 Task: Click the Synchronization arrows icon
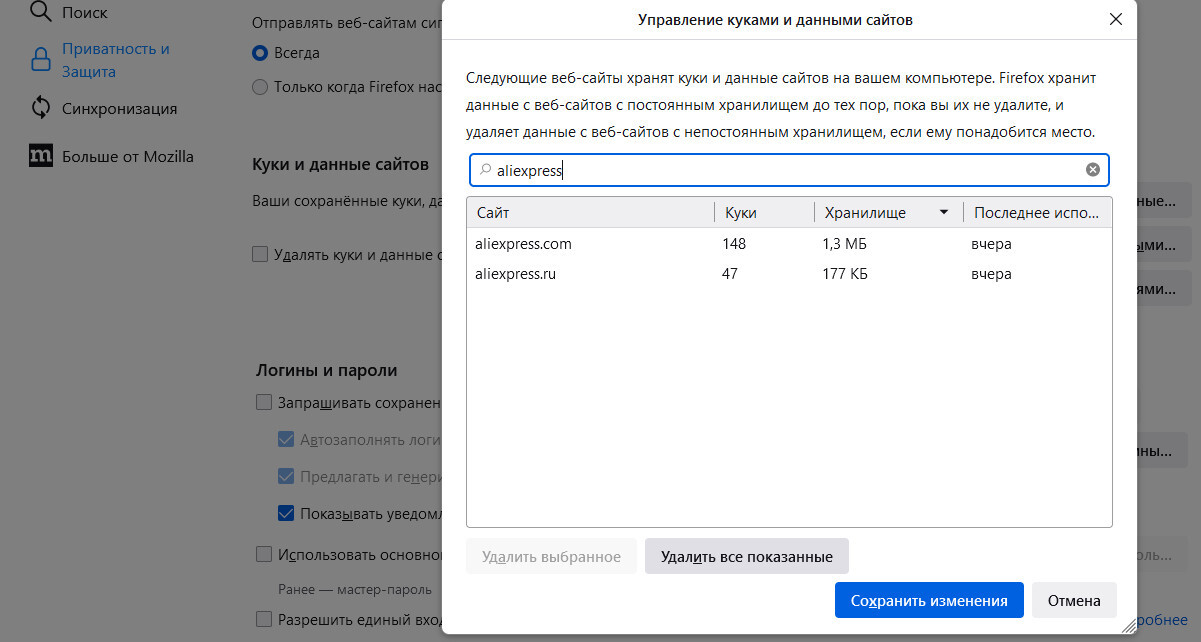41,108
